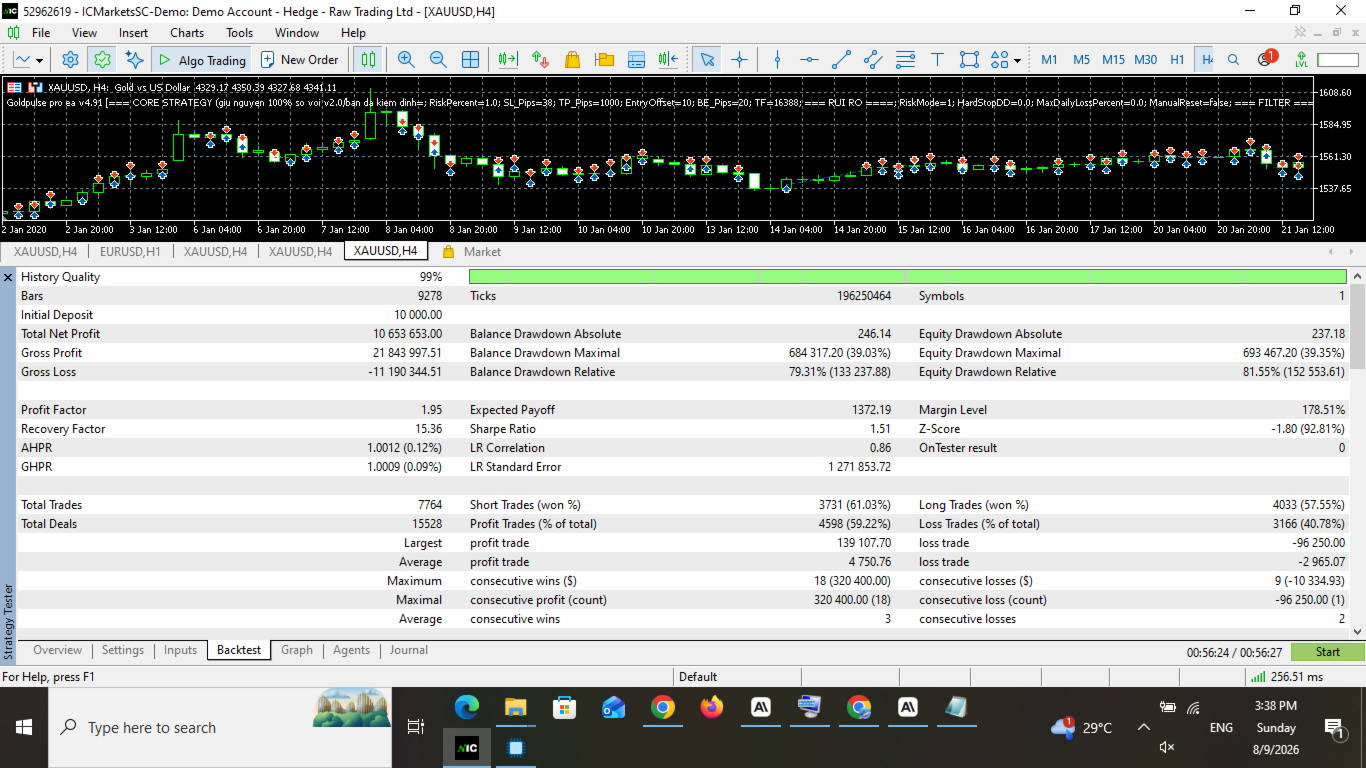The height and width of the screenshot is (768, 1366).
Task: Zoom out on the chart
Action: pos(438,59)
